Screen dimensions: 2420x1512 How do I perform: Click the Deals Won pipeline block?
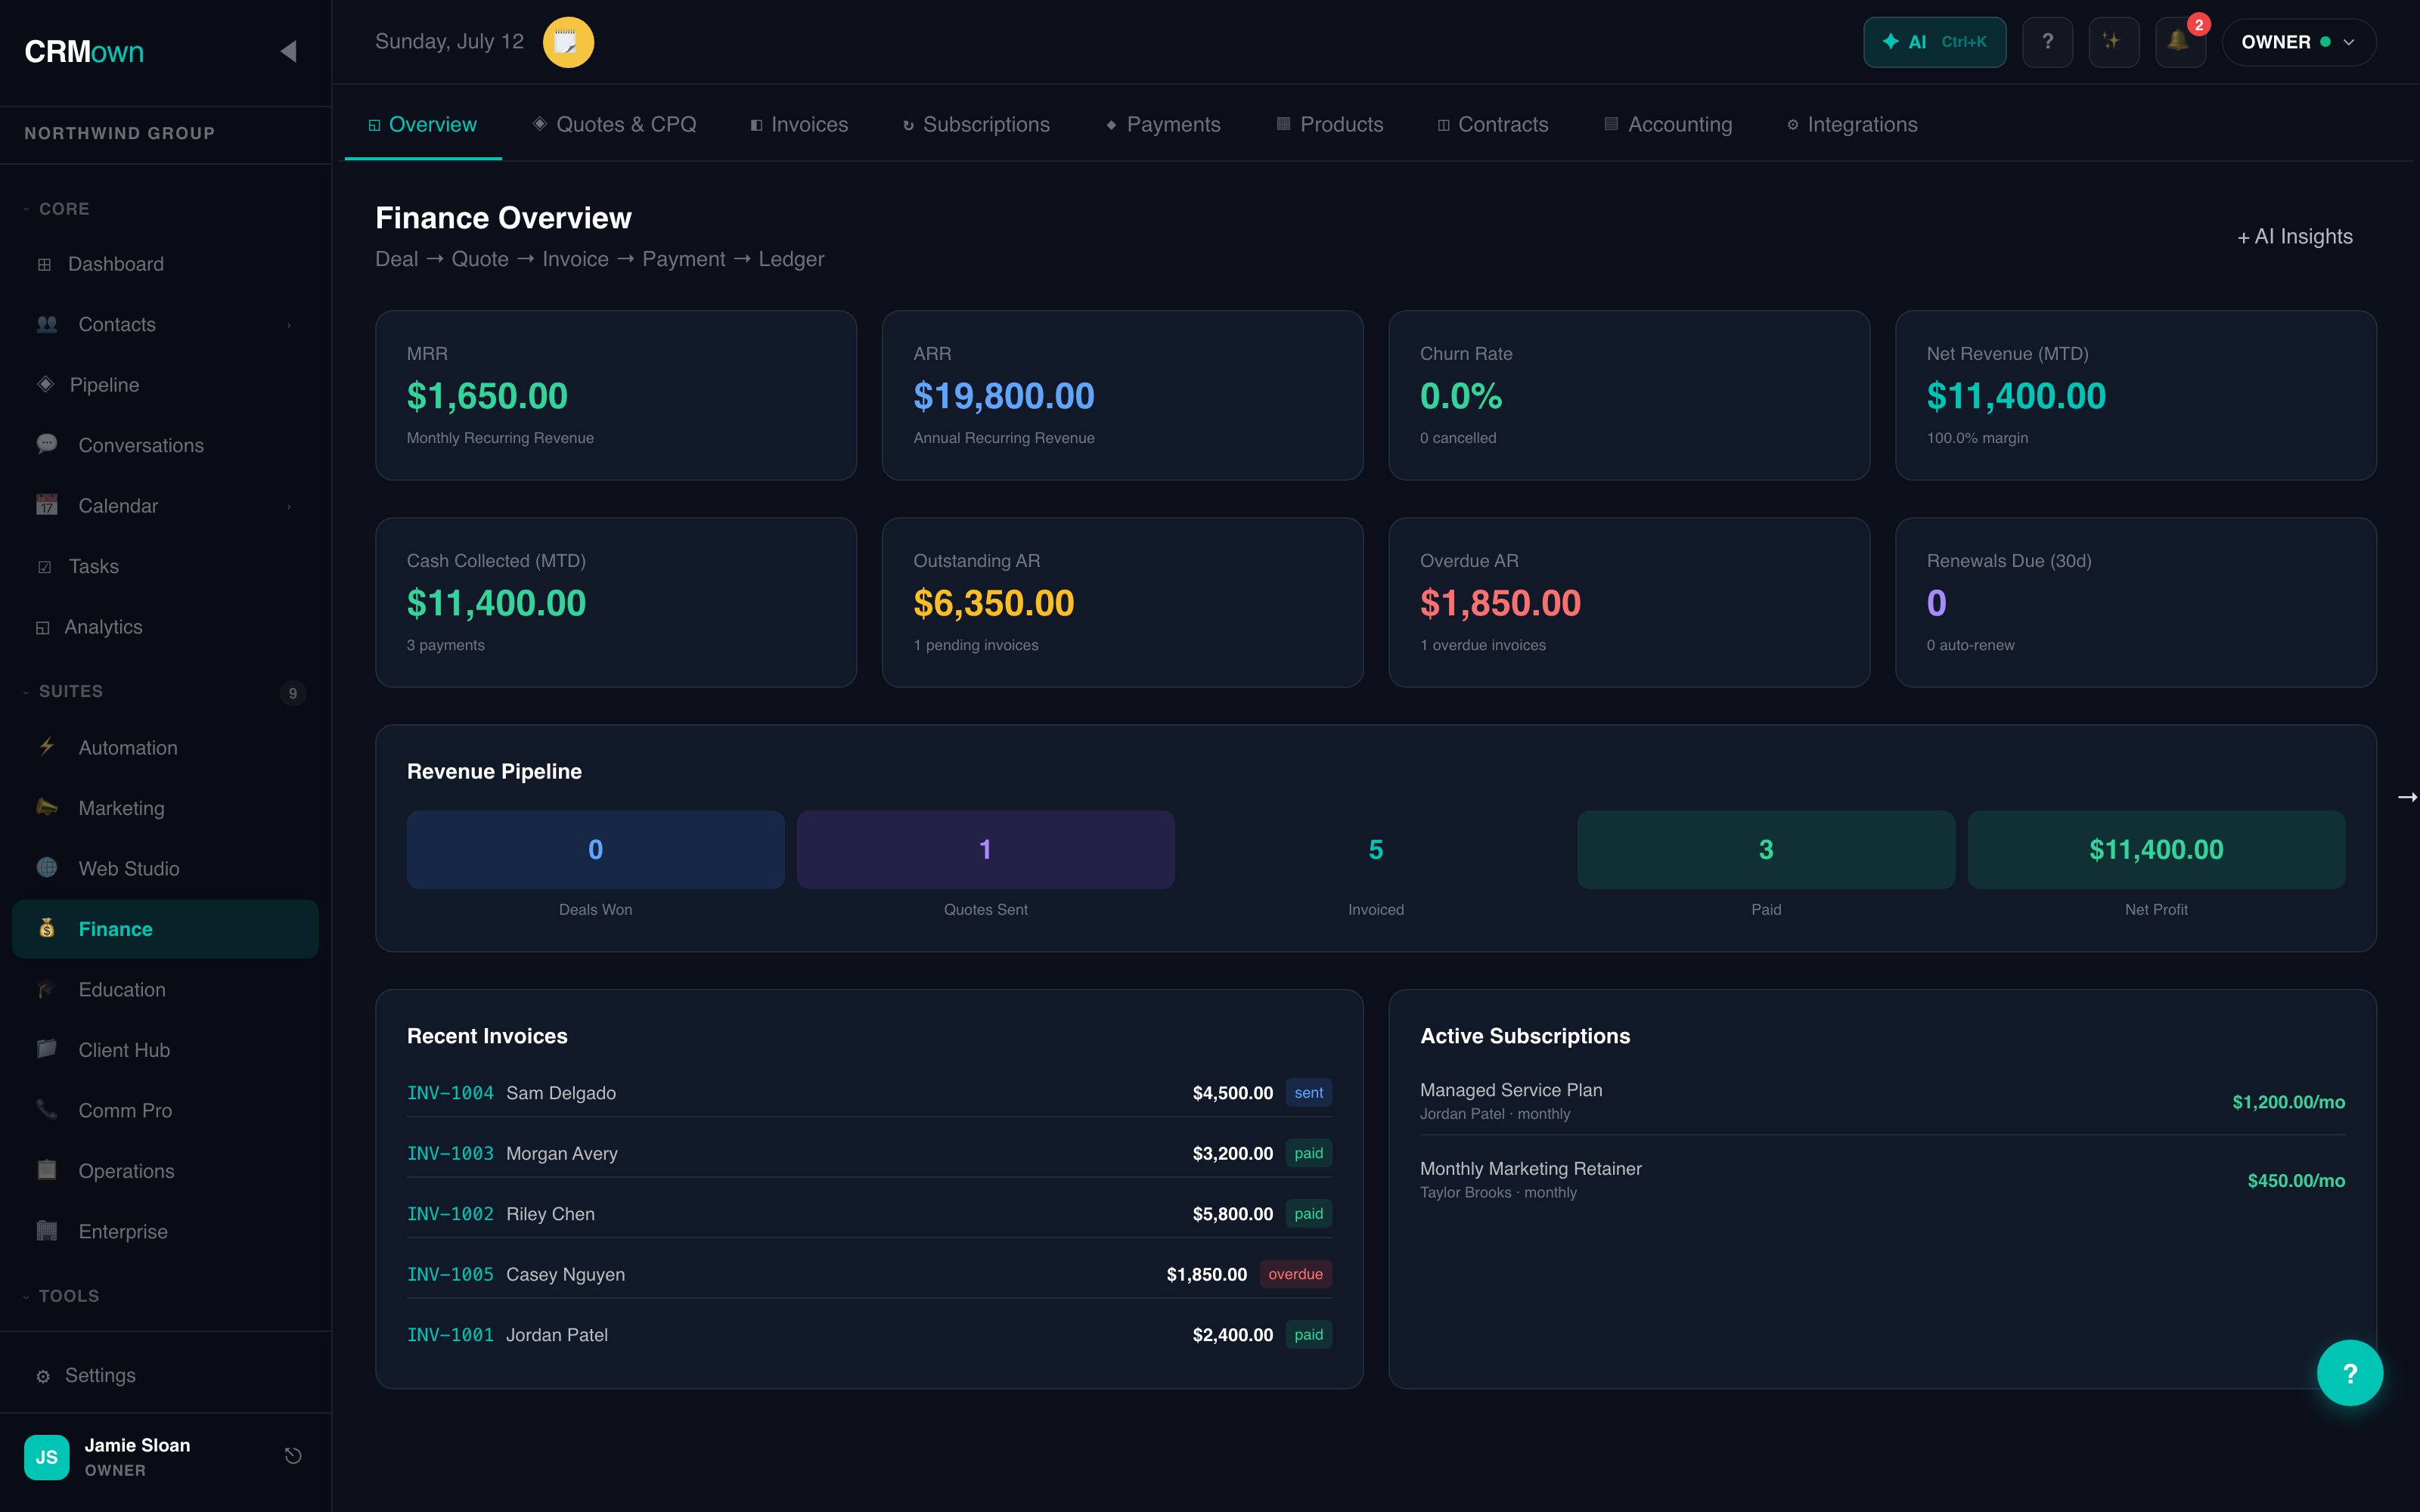coord(595,849)
